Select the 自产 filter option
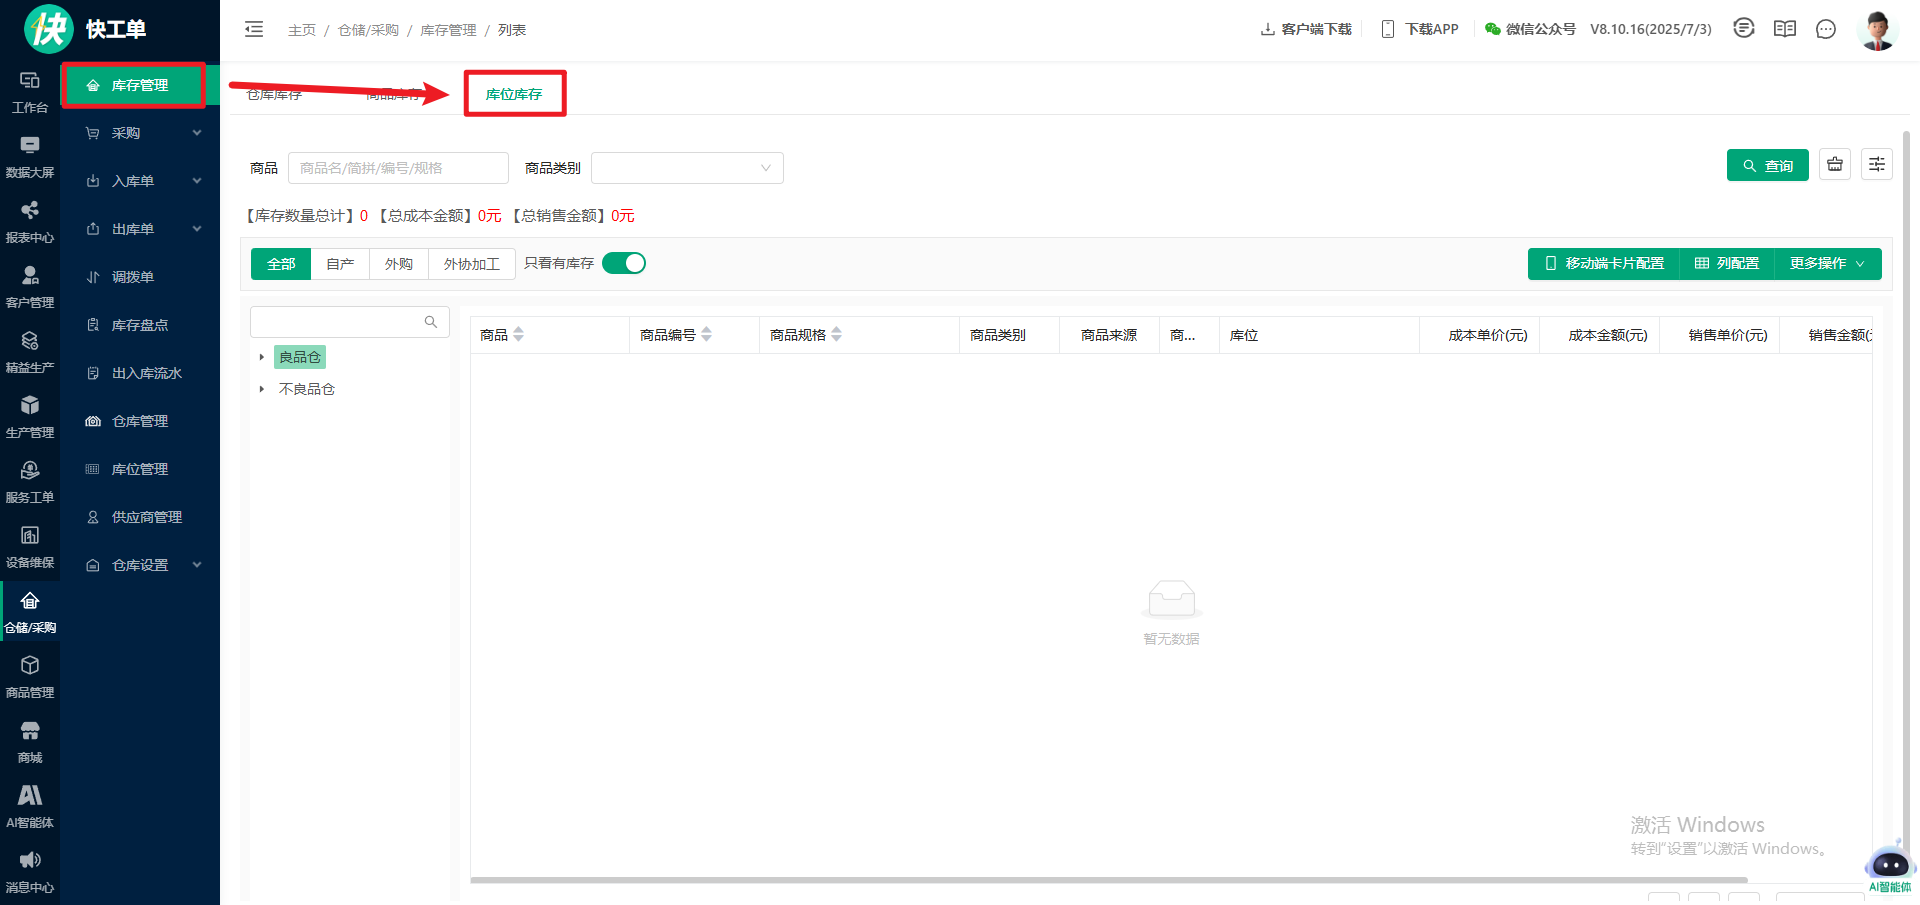The image size is (1920, 905). 340,264
